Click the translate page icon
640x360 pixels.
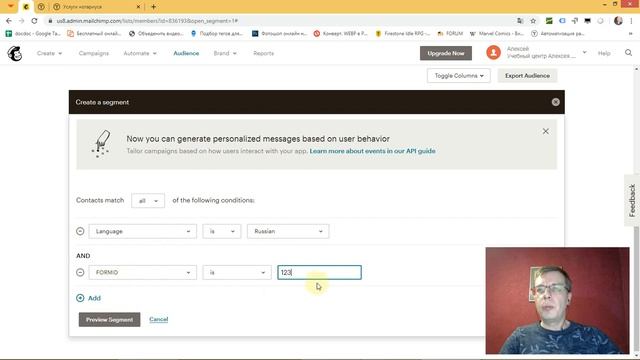520,21
